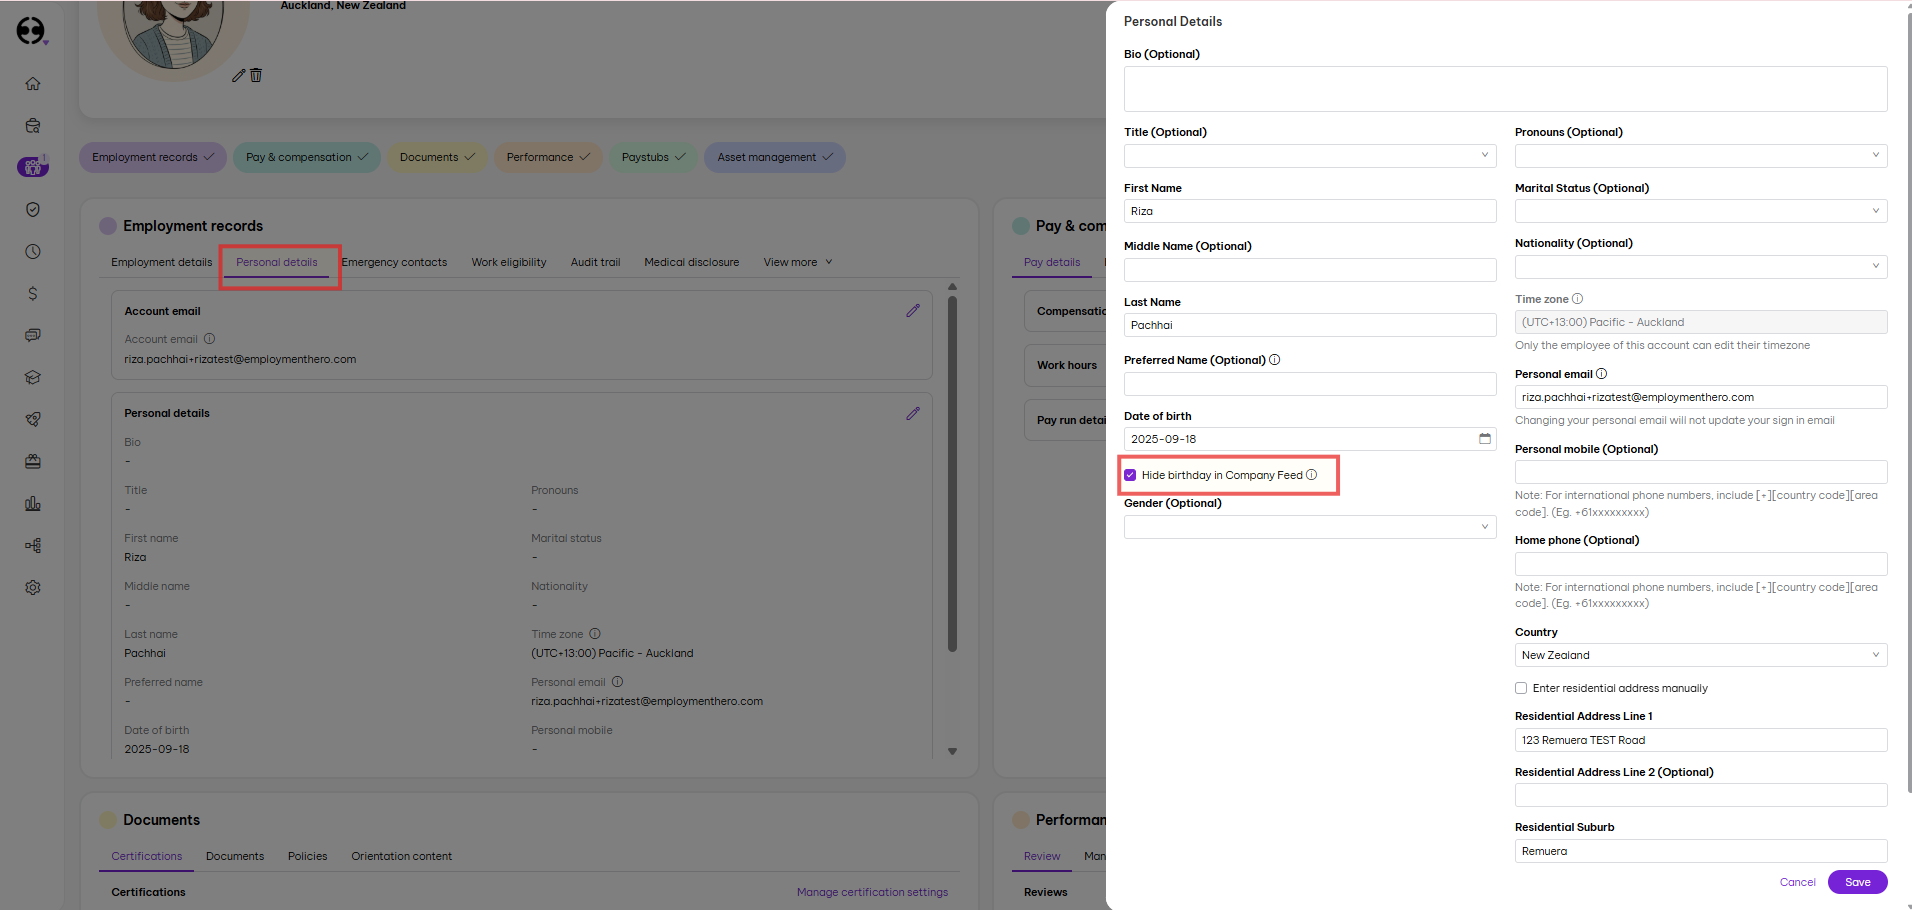The image size is (1912, 910).
Task: Expand the Gender dropdown
Action: [1309, 527]
